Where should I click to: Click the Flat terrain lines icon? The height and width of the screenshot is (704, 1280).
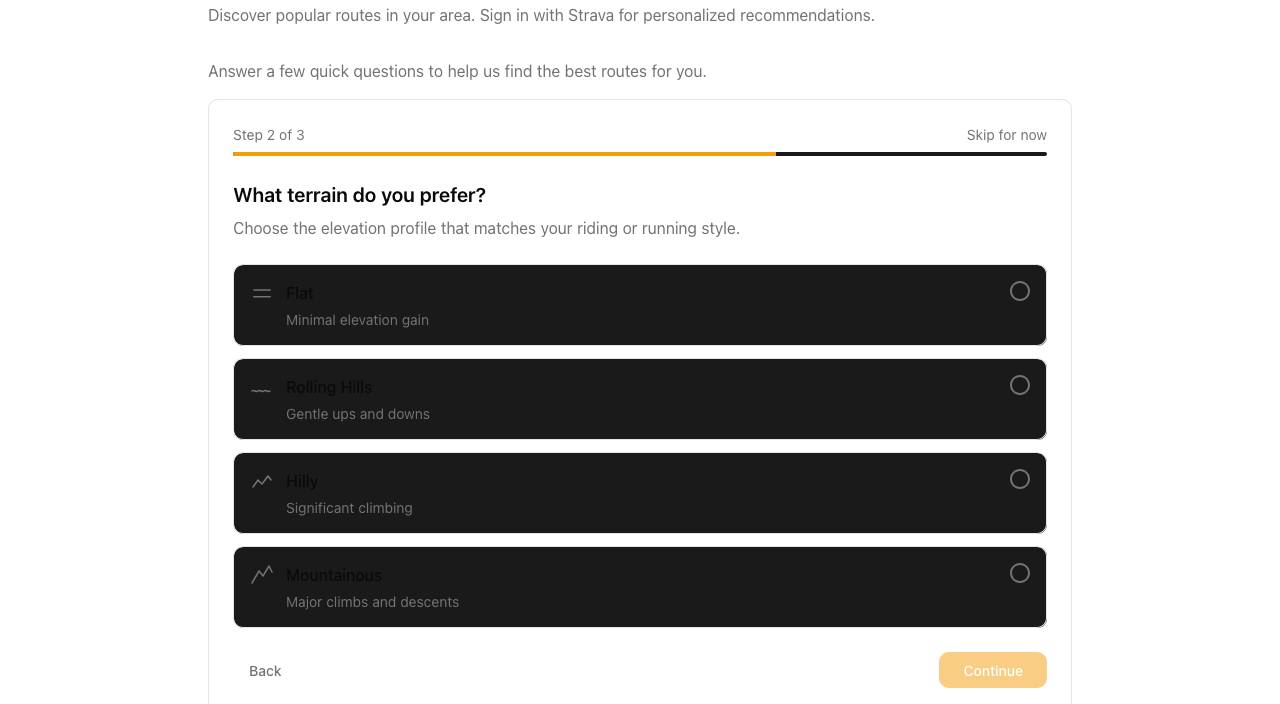262,293
